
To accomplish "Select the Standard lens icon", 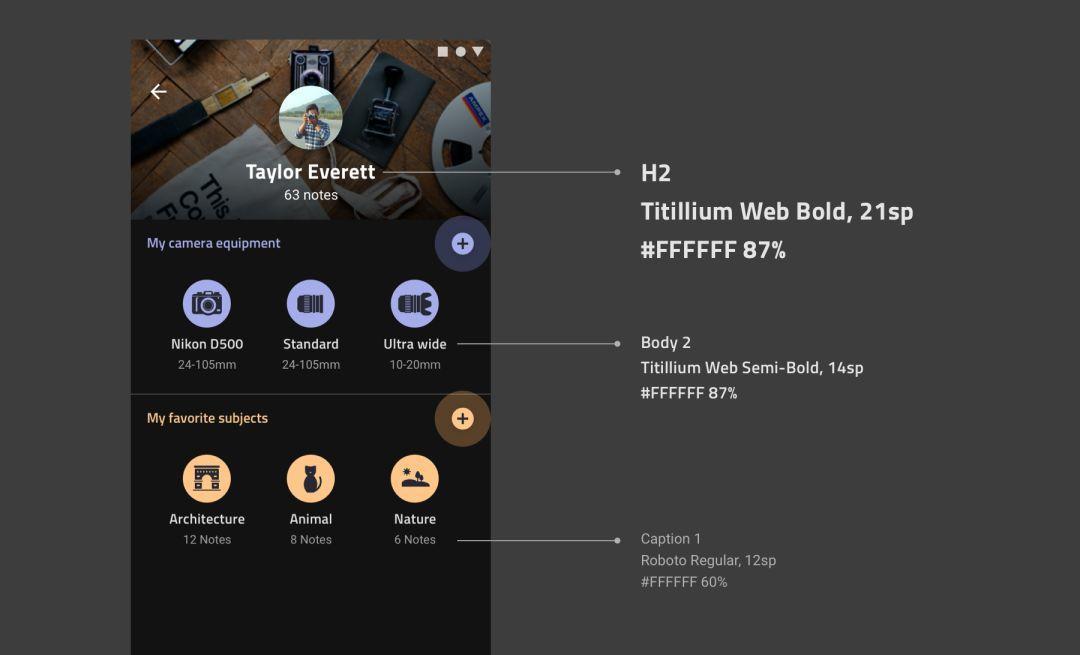I will point(311,304).
